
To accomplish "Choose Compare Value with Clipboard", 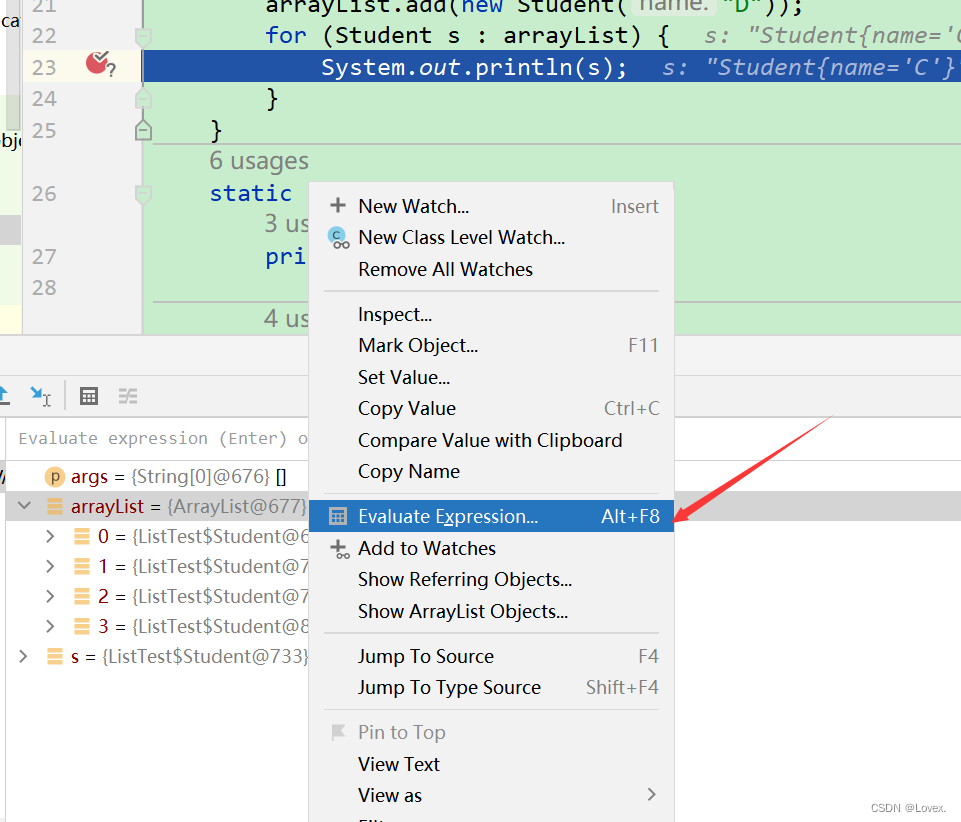I will point(491,440).
